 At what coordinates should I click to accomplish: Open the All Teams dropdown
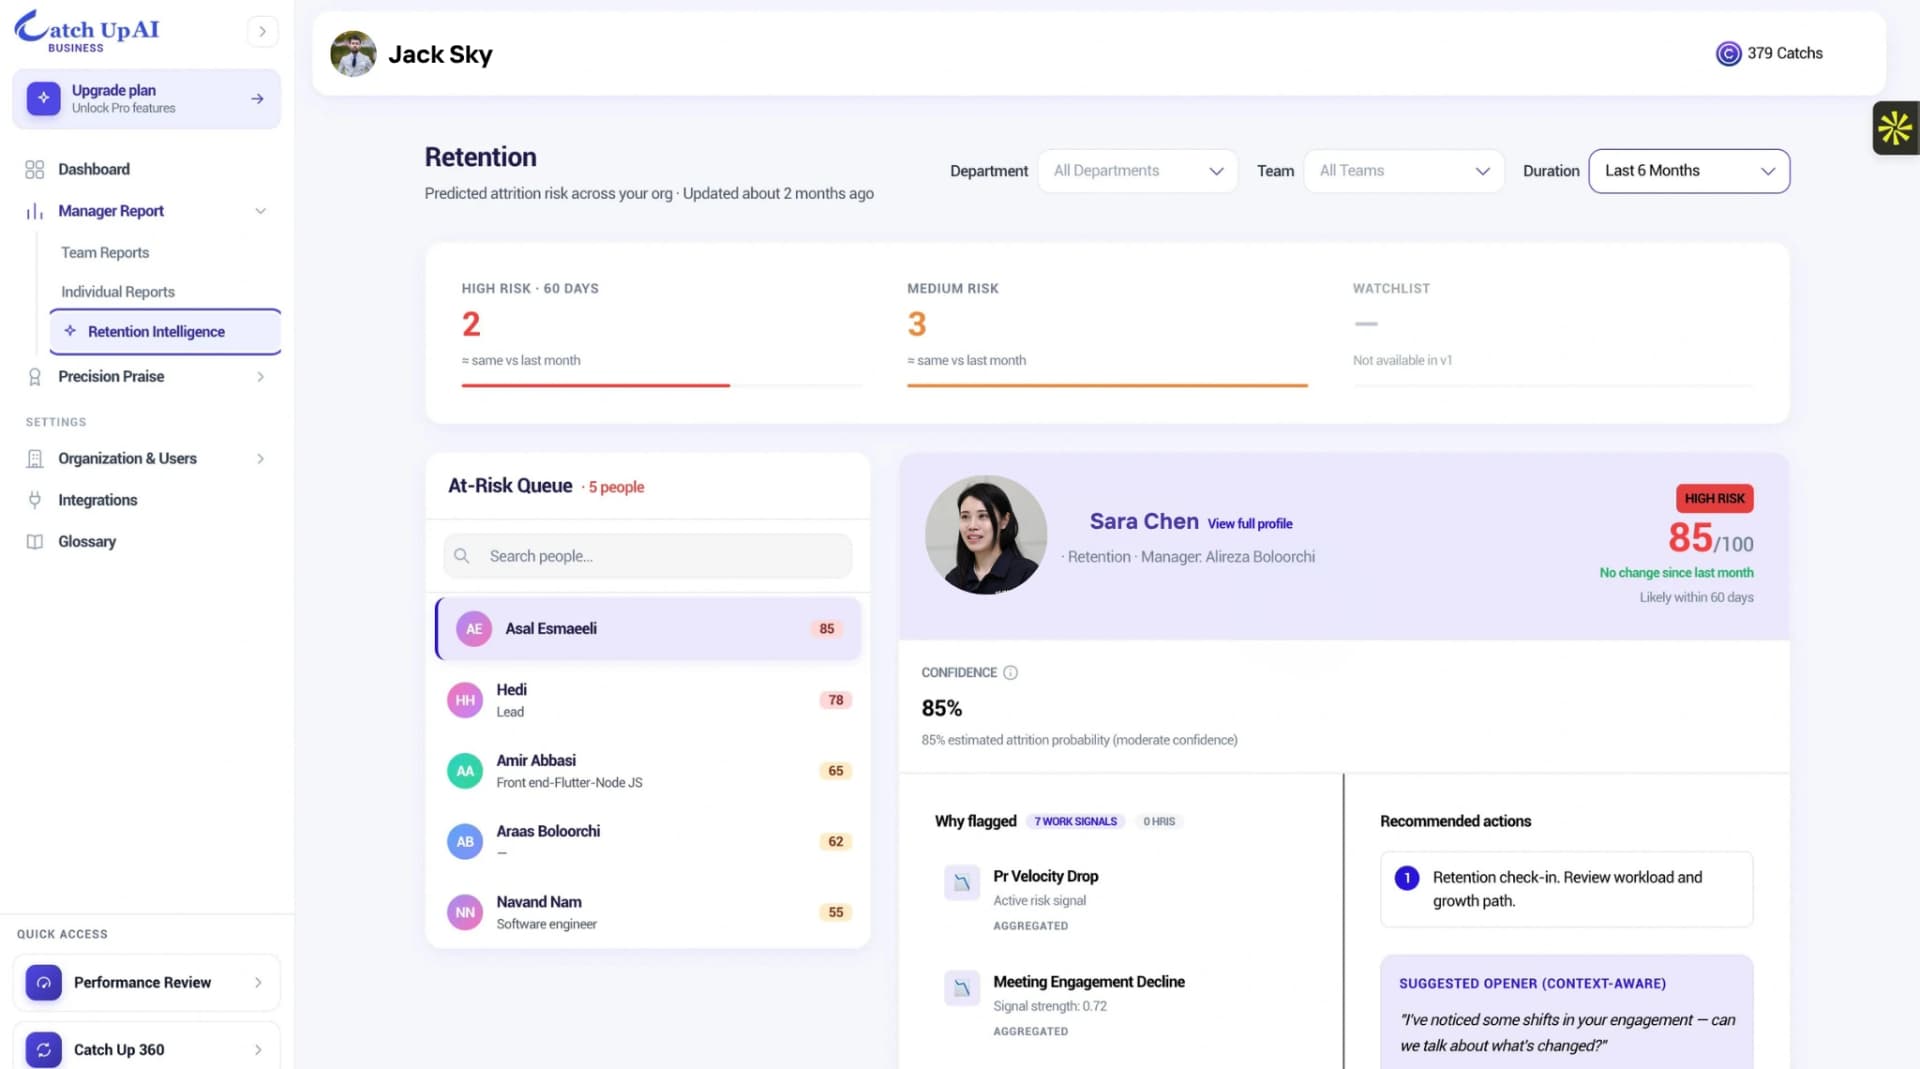click(1404, 171)
